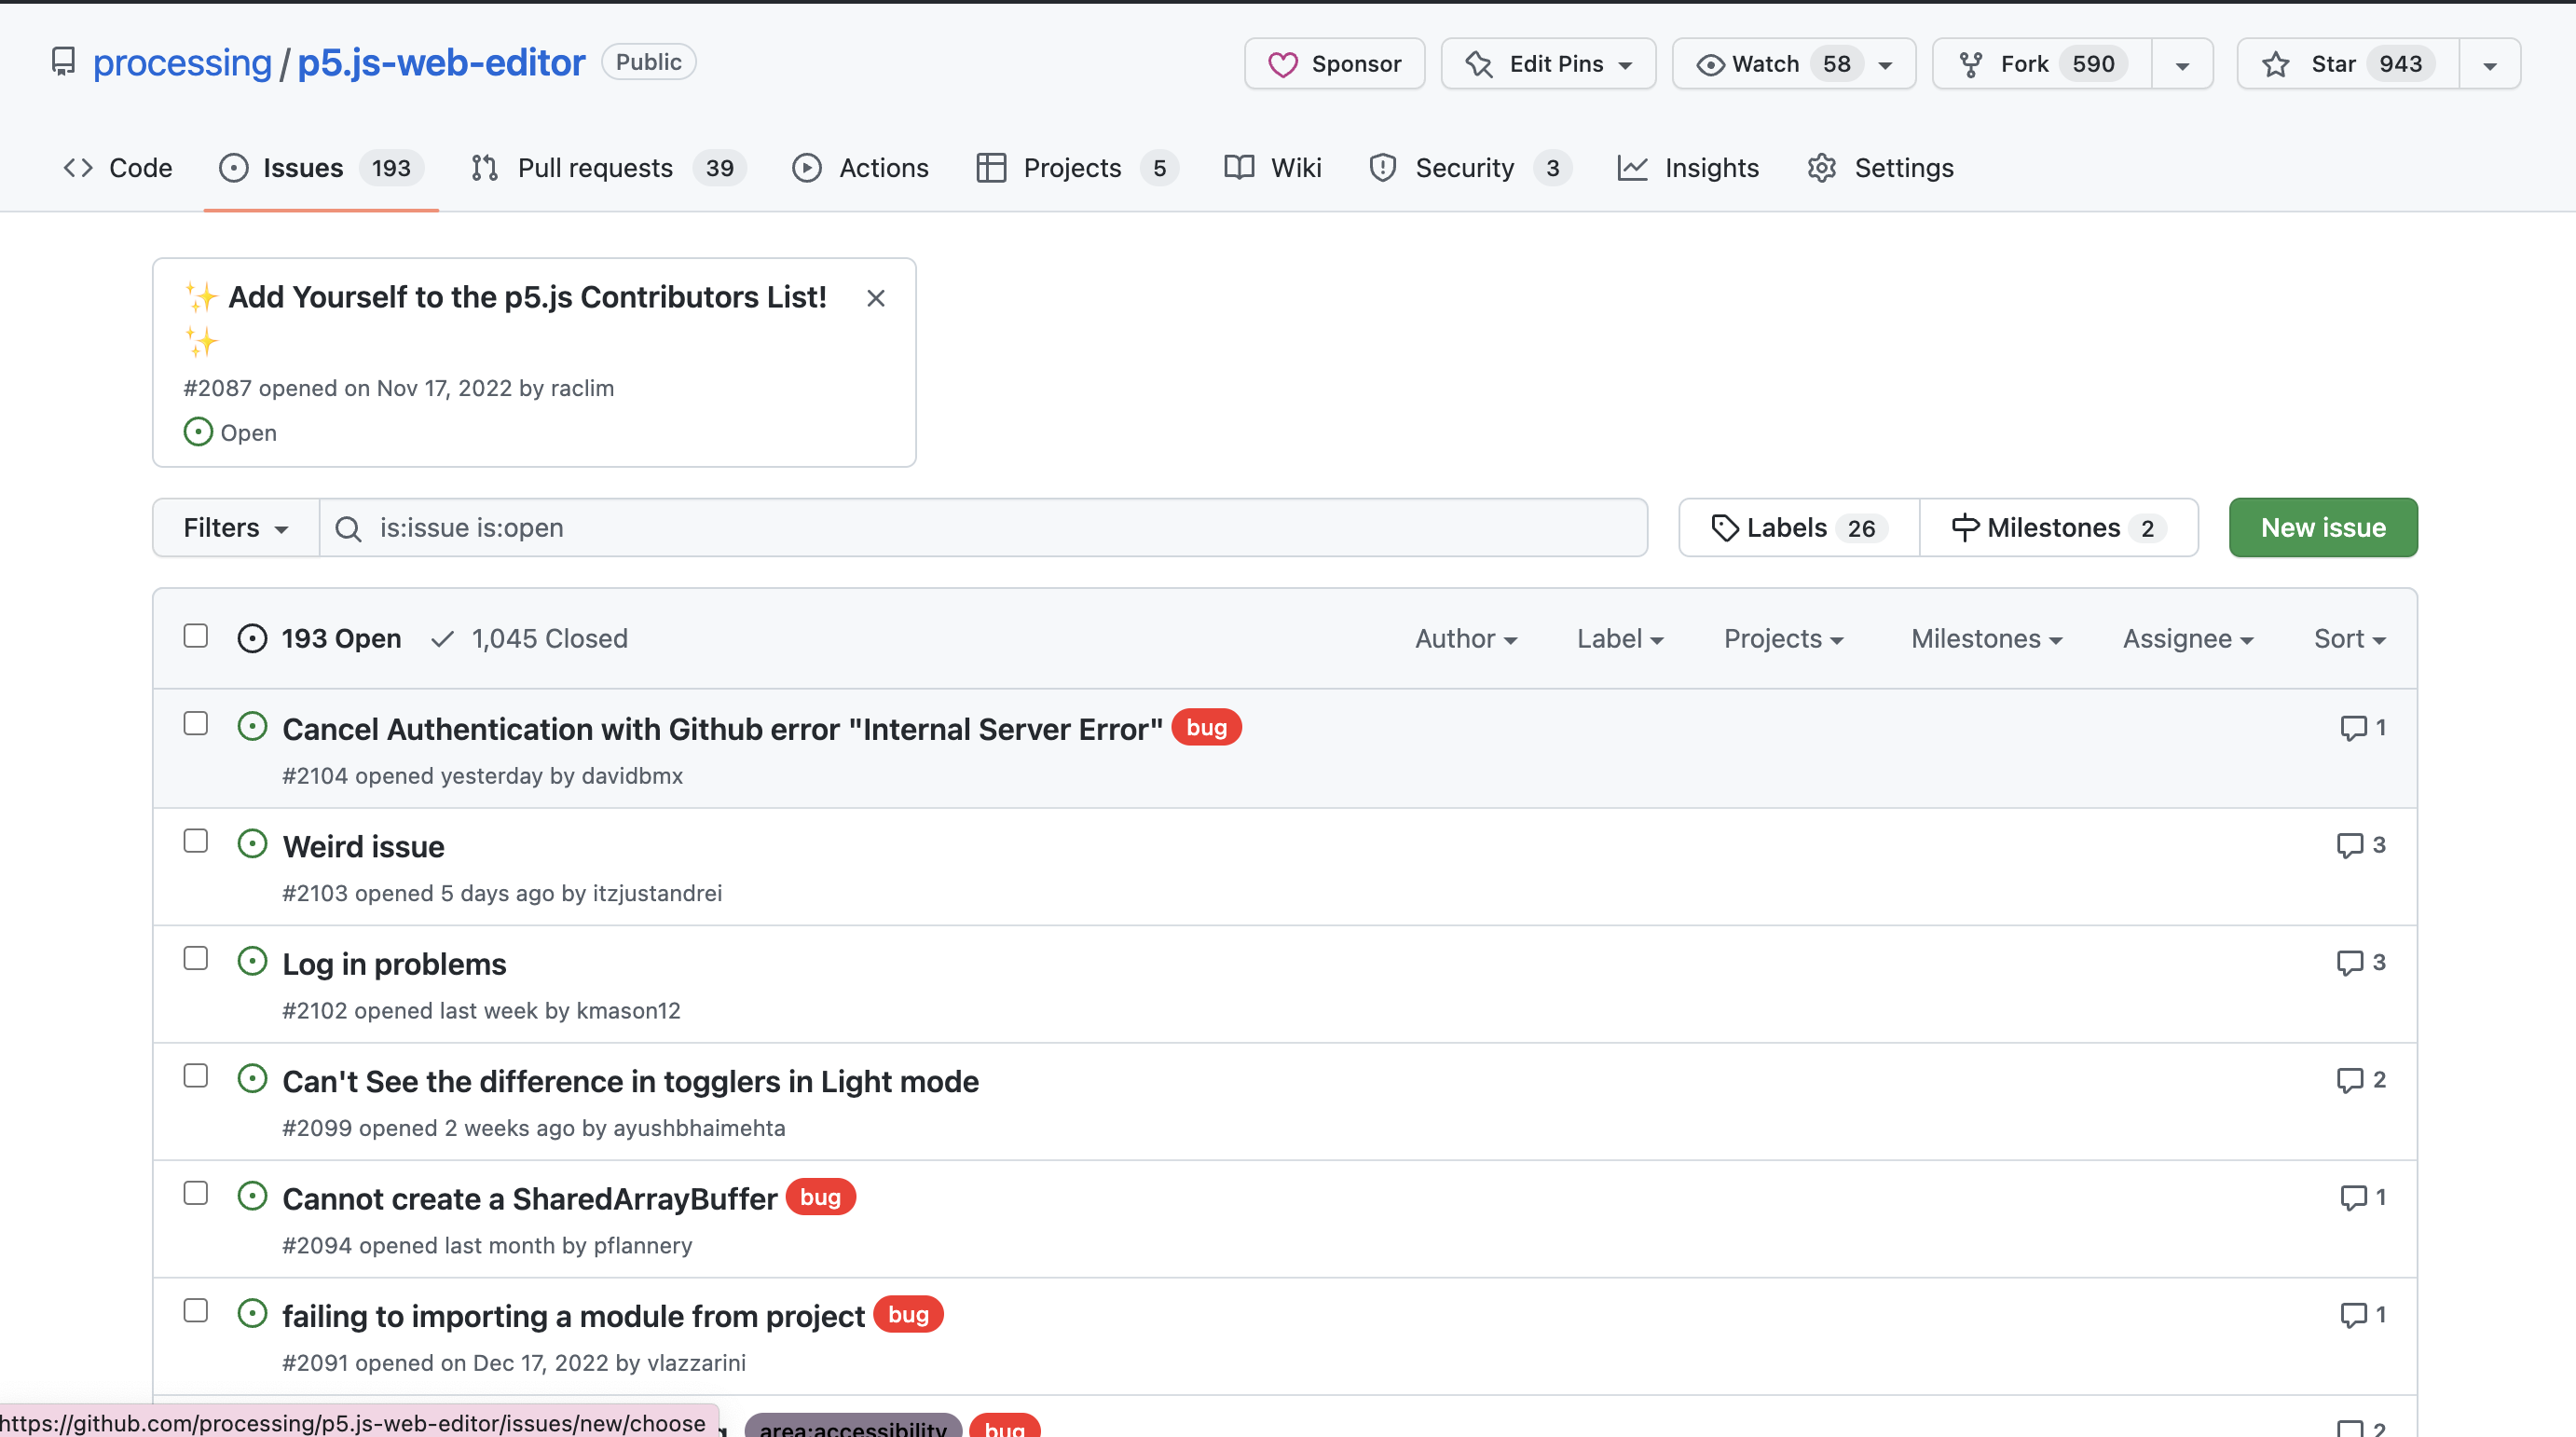The width and height of the screenshot is (2576, 1437).
Task: Expand the Label filter
Action: pos(1620,639)
